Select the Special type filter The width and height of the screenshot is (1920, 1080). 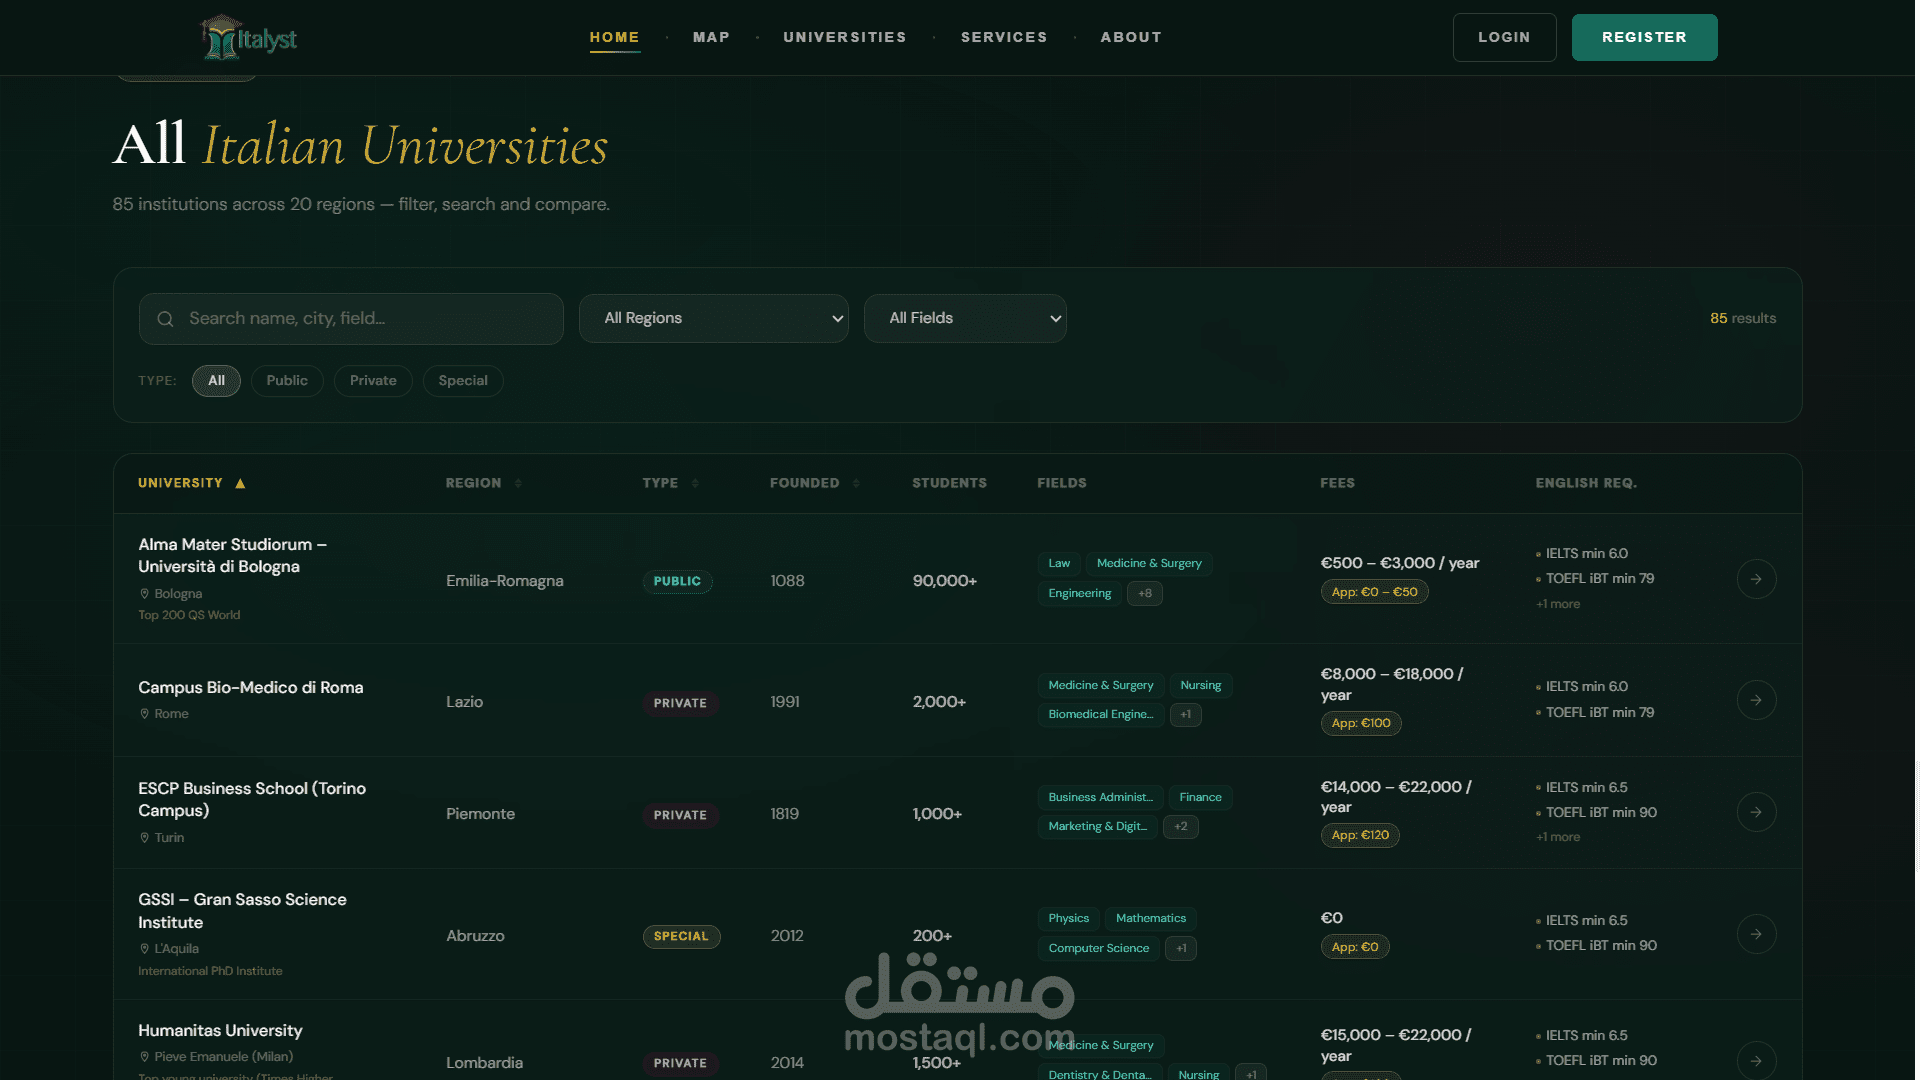(x=463, y=381)
